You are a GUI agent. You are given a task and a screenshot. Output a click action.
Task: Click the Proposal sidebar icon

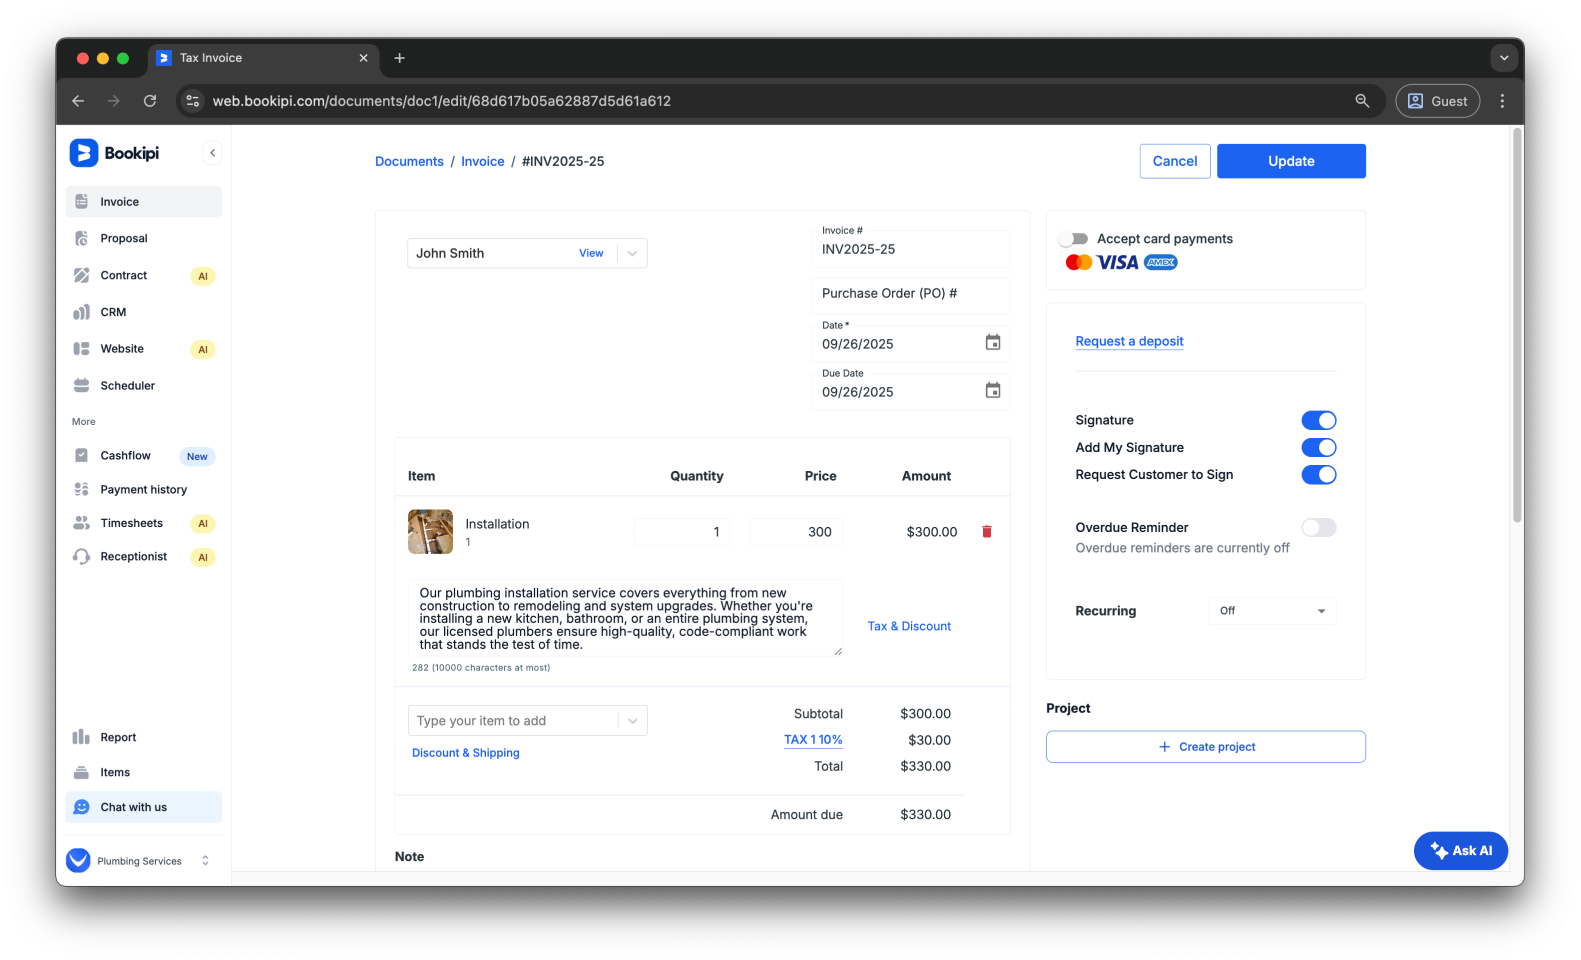click(82, 238)
